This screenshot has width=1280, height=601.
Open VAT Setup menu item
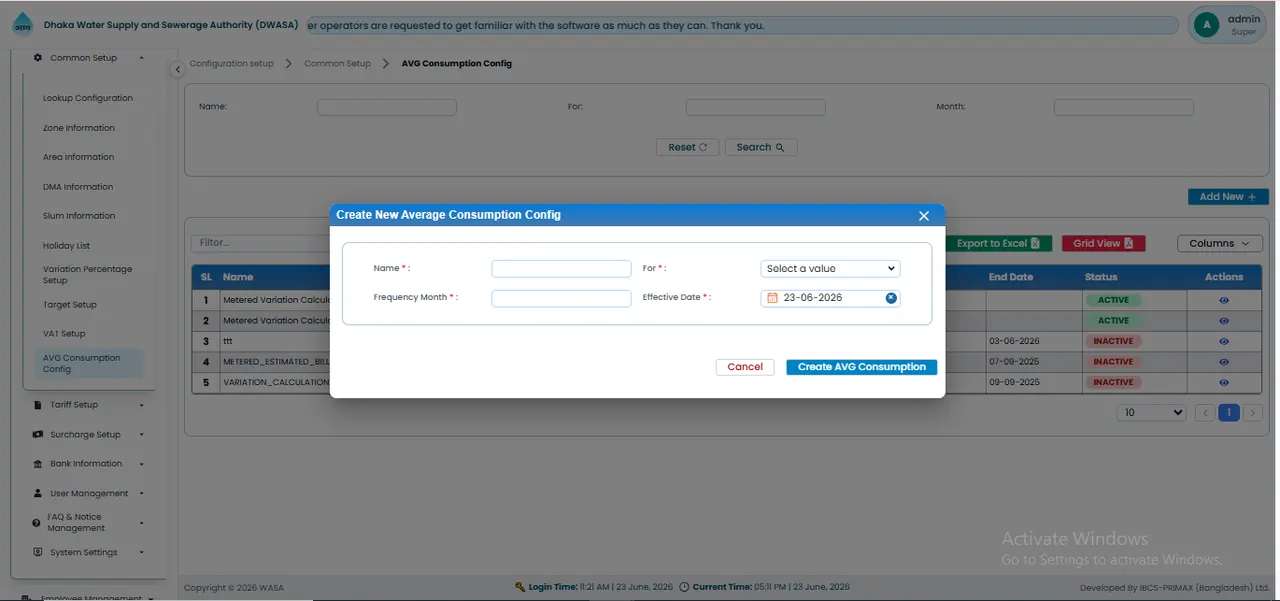tap(64, 334)
